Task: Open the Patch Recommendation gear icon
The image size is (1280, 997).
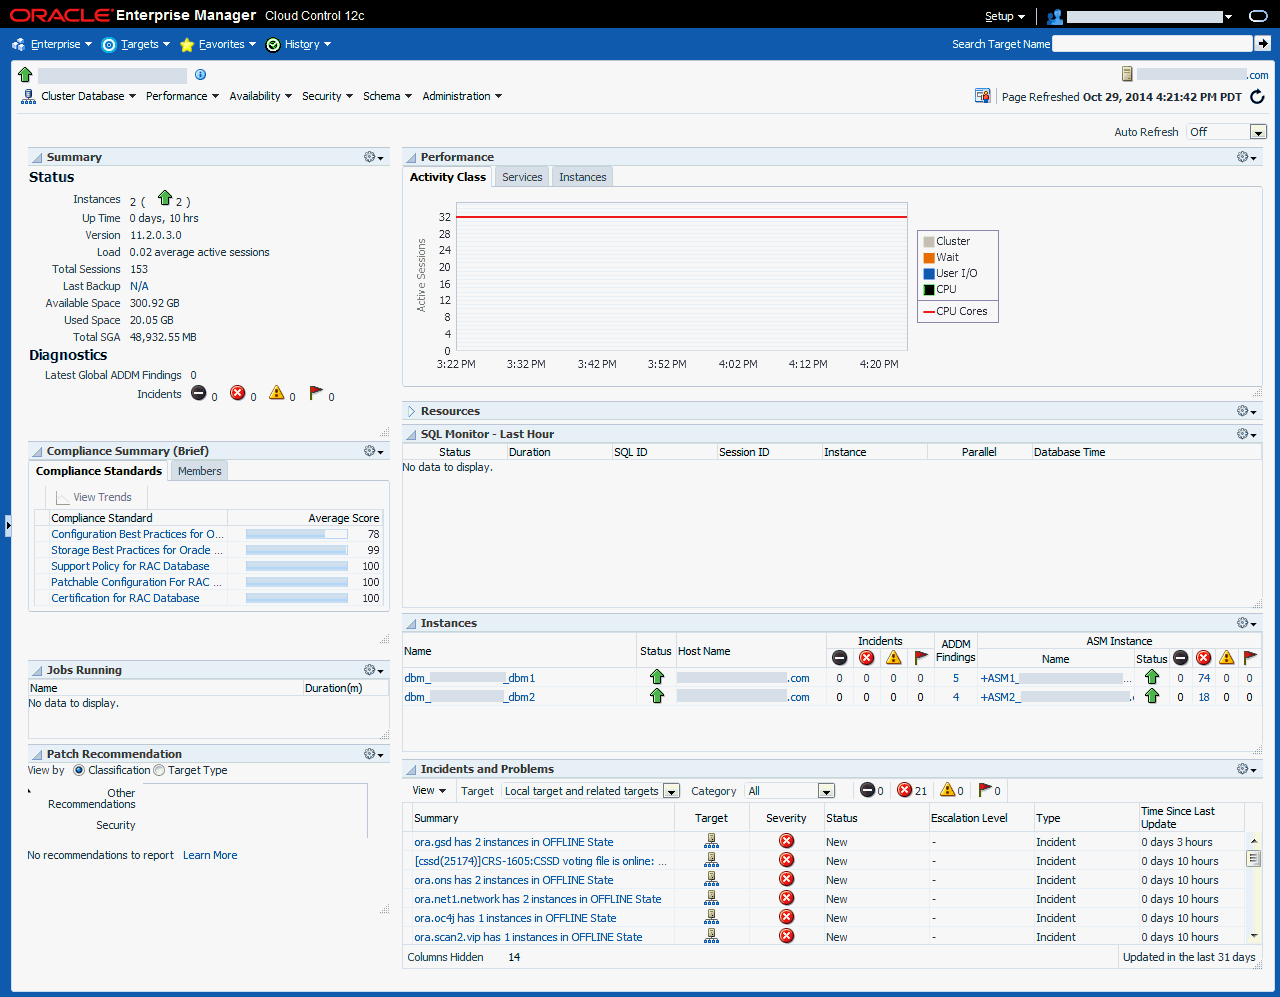Action: [x=375, y=754]
